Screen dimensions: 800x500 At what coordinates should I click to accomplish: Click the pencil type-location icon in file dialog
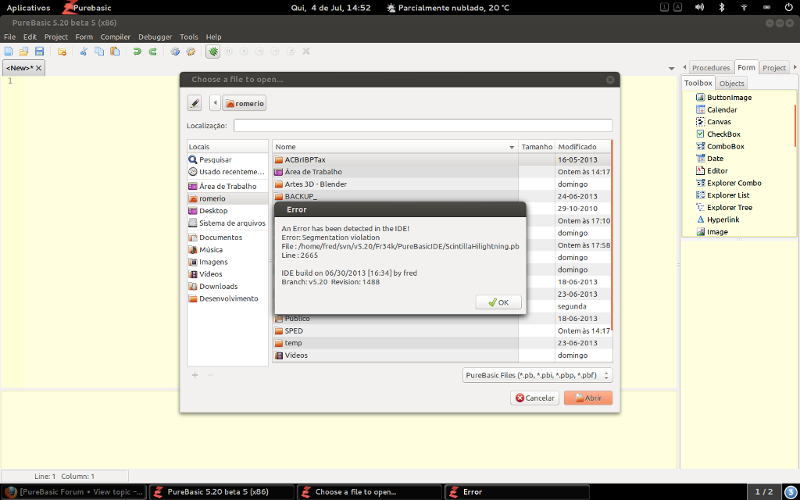click(195, 103)
